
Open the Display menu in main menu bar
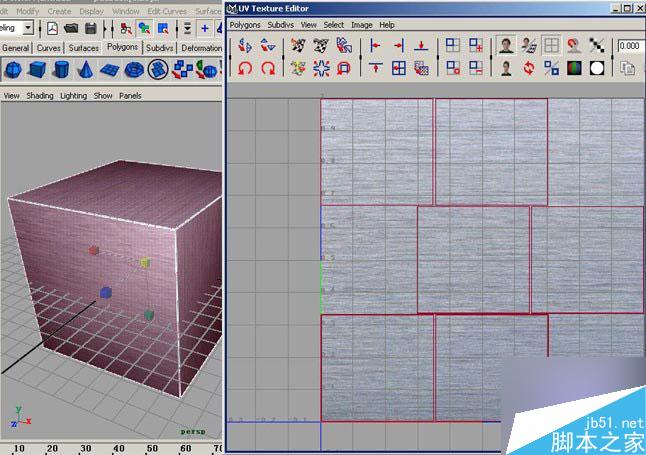tap(91, 11)
